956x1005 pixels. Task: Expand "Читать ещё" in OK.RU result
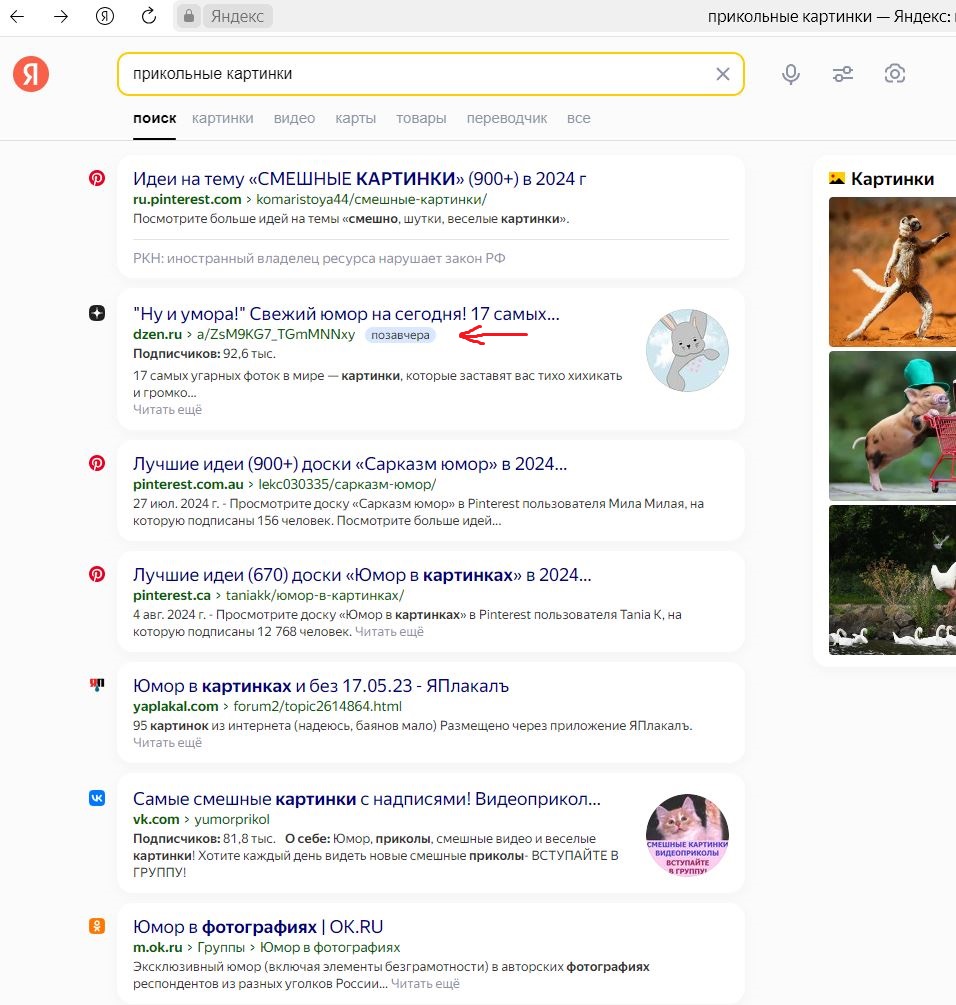click(x=425, y=983)
